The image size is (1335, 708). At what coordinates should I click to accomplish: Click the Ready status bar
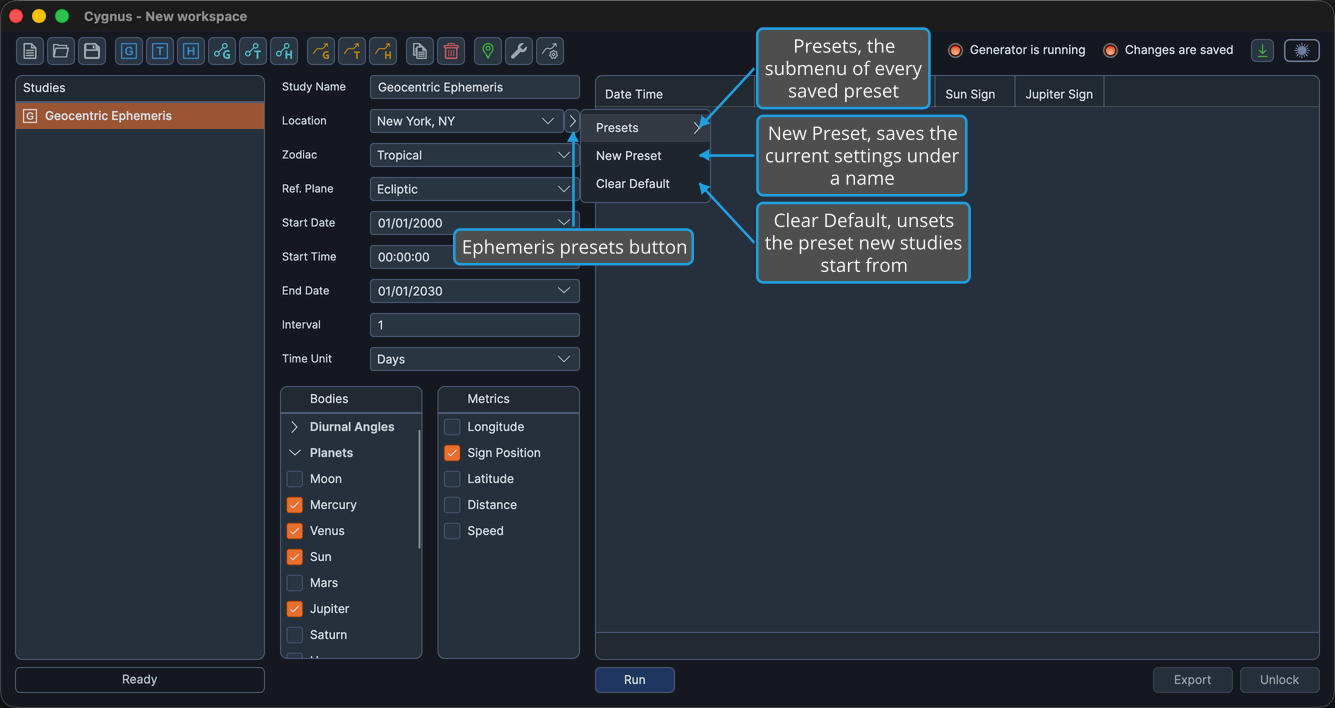[x=140, y=680]
